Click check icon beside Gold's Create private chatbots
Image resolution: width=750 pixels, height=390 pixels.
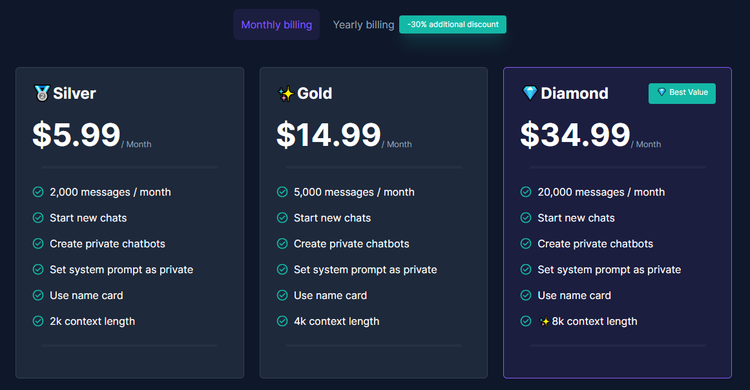click(282, 244)
